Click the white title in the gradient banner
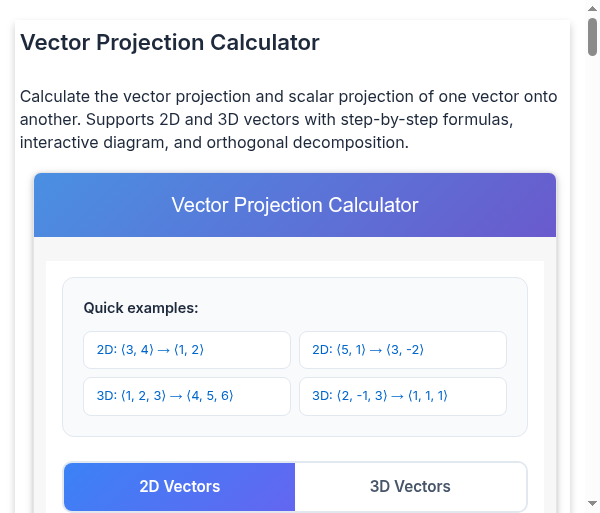This screenshot has width=600, height=513. point(295,205)
